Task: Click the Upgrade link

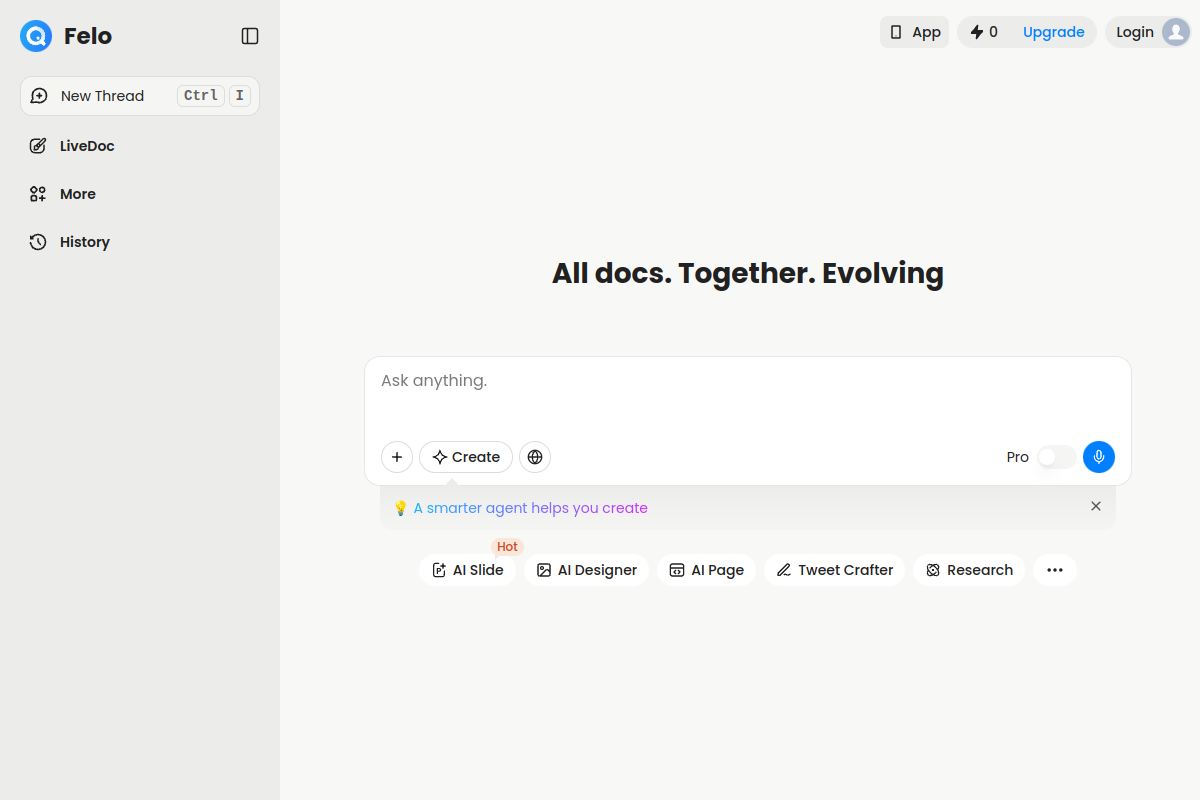Action: point(1053,32)
